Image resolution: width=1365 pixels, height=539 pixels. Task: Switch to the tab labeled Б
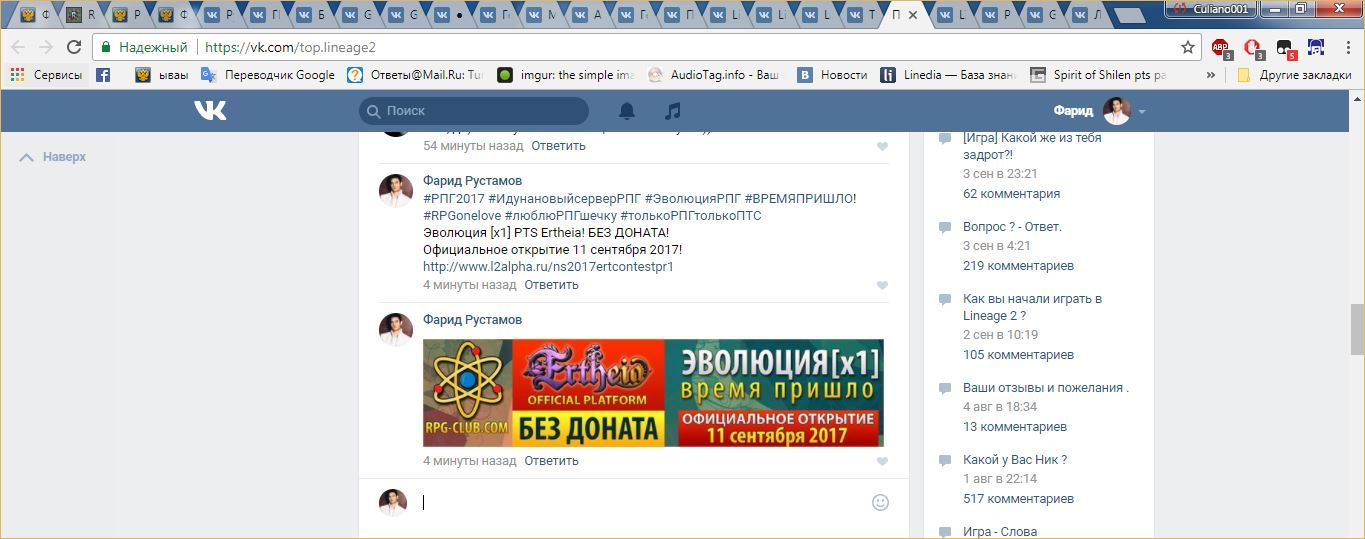[x=315, y=15]
